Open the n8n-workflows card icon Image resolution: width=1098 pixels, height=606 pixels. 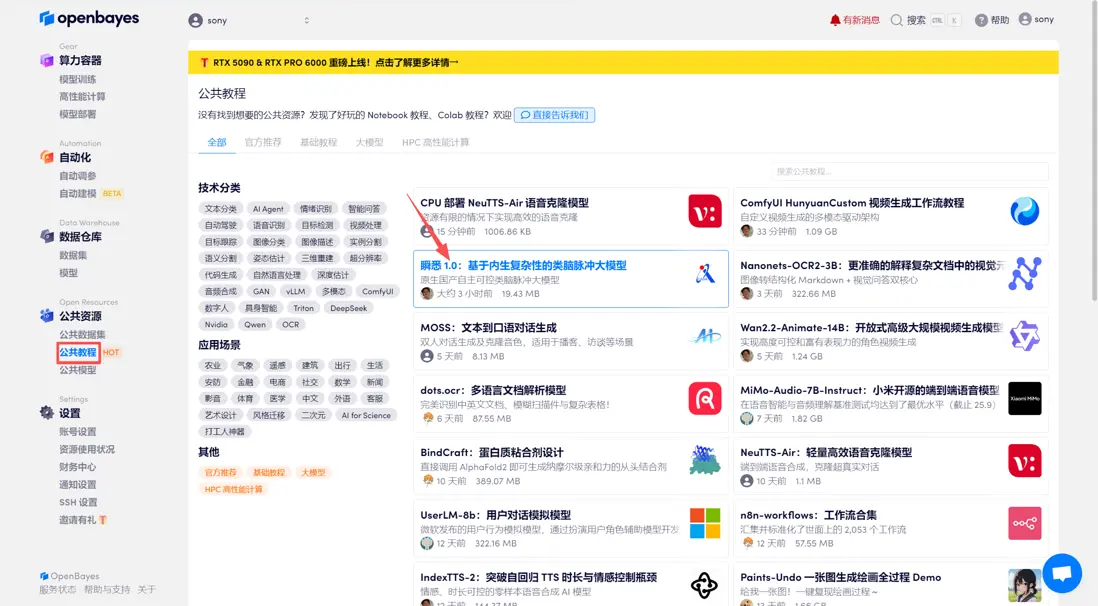pyautogui.click(x=1024, y=522)
